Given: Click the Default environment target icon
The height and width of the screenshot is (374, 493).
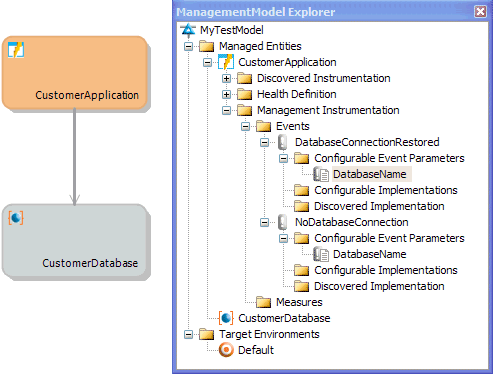Looking at the screenshot, I should 226,350.
